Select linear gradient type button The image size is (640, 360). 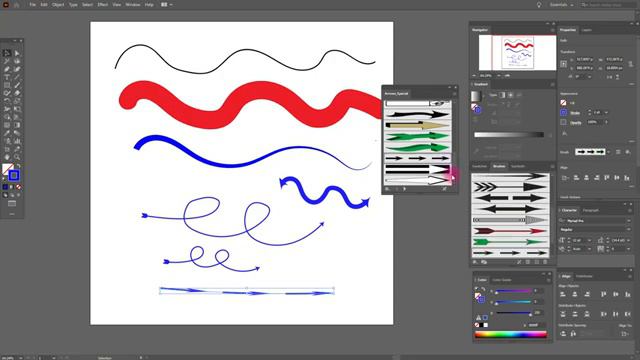(x=502, y=95)
